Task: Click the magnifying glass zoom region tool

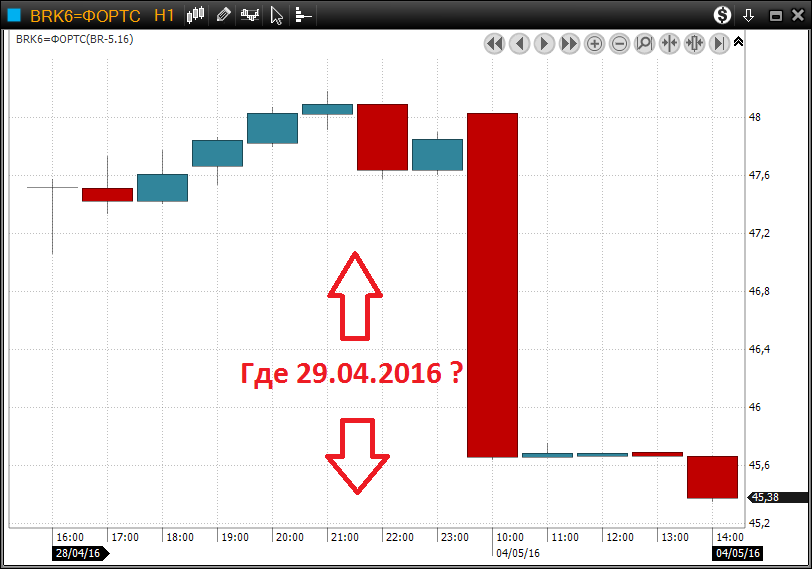Action: click(x=644, y=43)
